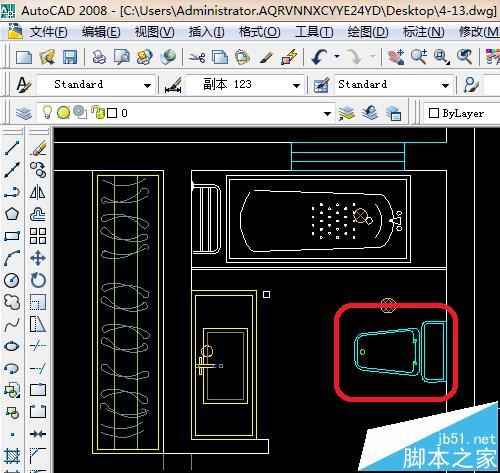The image size is (500, 473).
Task: Expand the layer 0 dropdown arrow
Action: coord(327,114)
